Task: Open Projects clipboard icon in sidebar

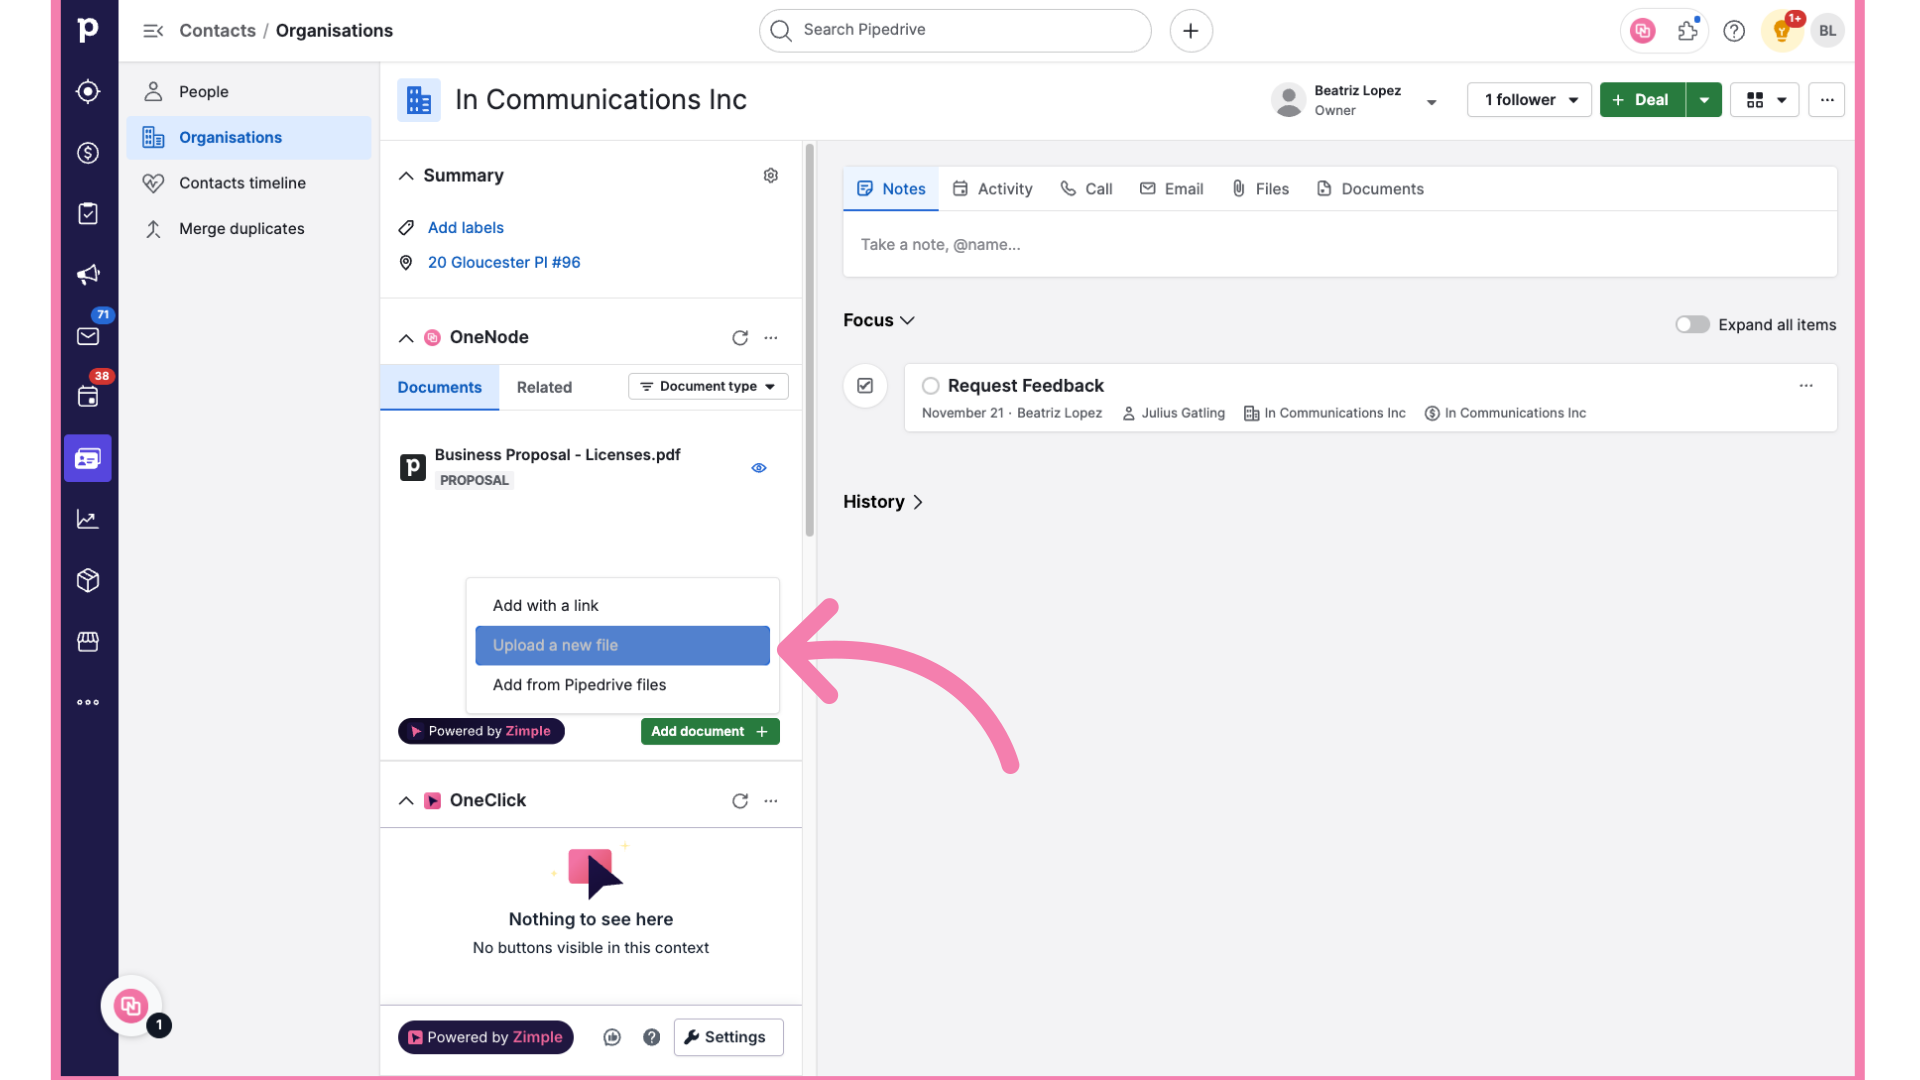Action: [88, 213]
